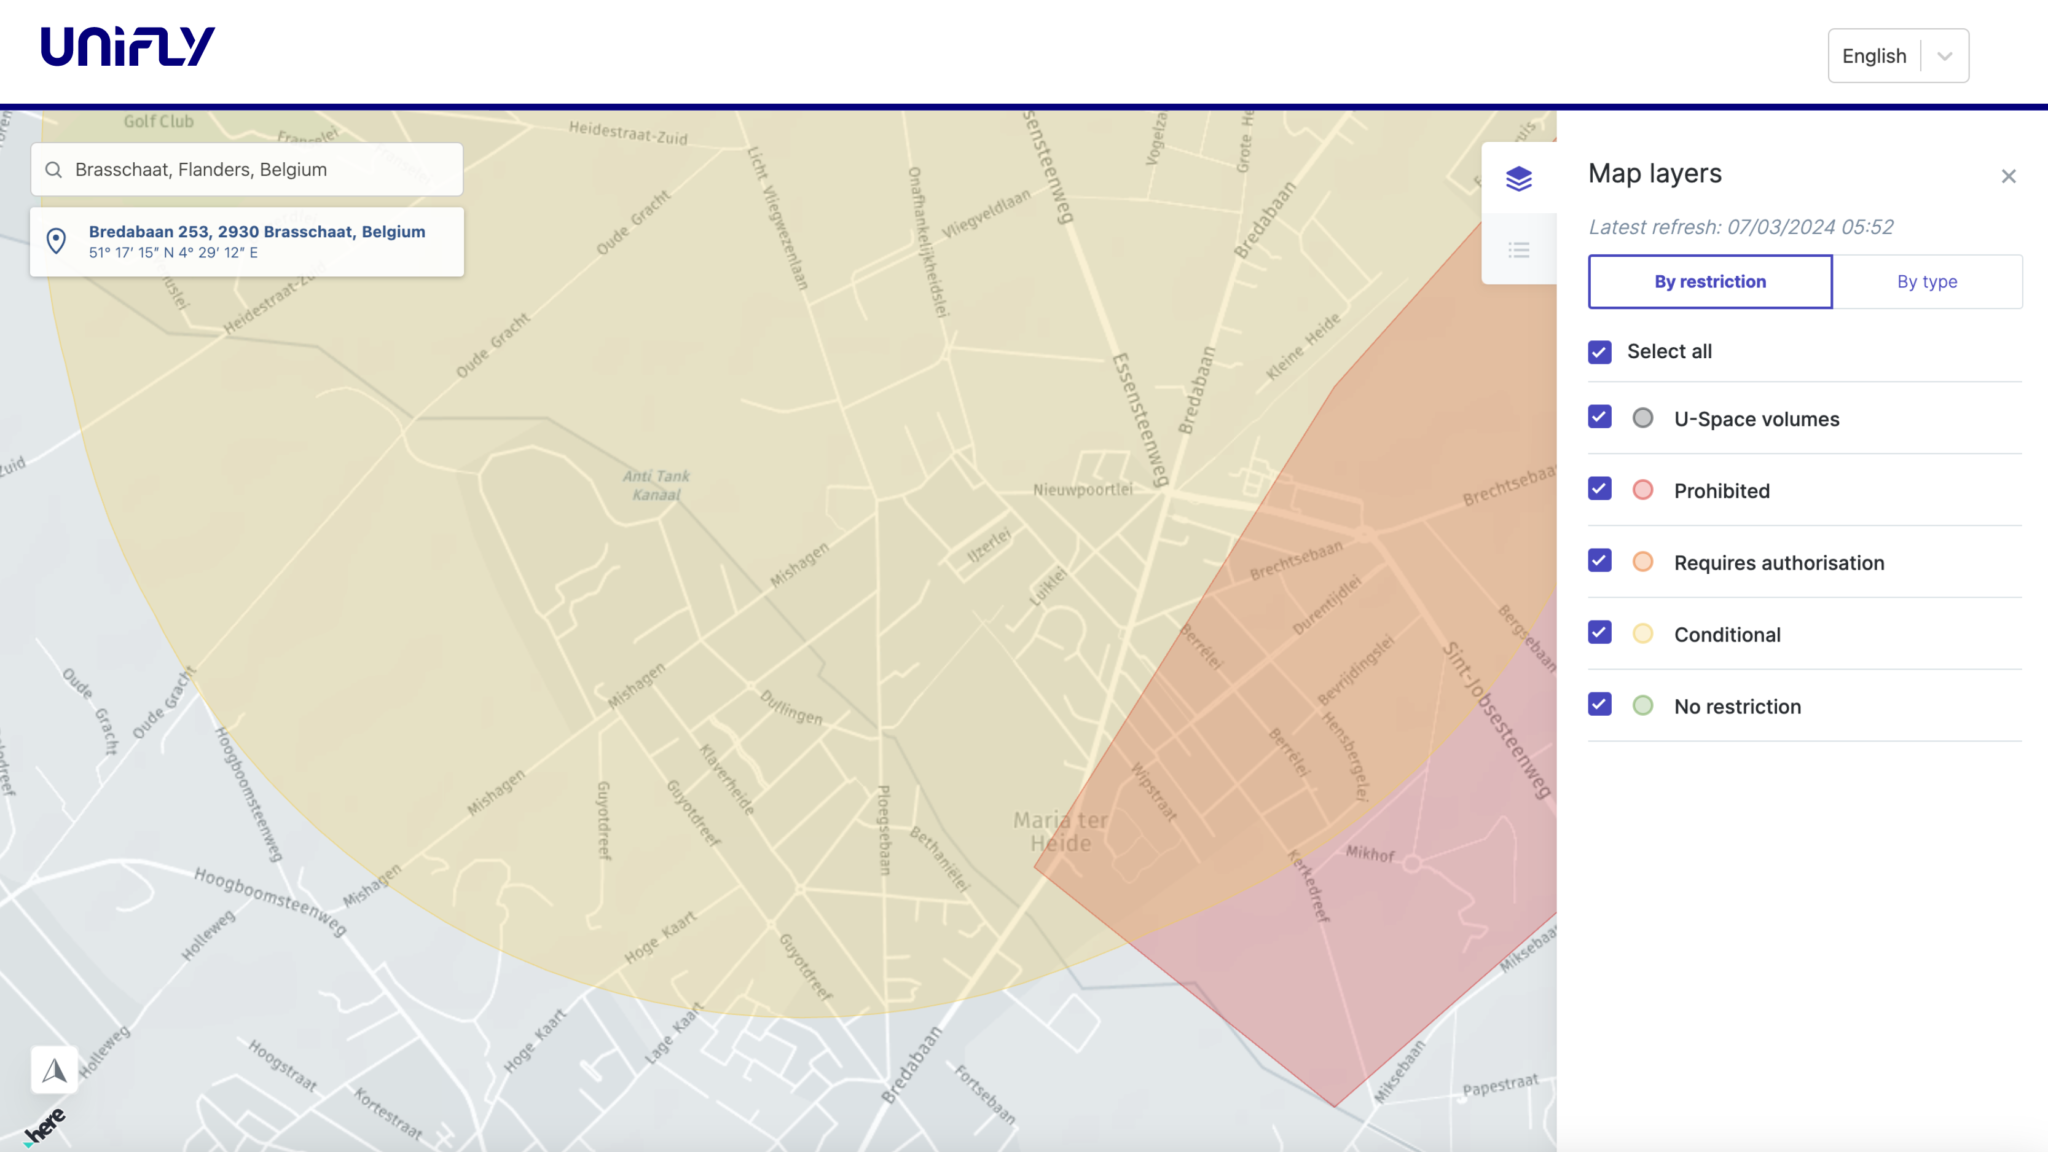Click the HERE maps logo
2048x1152 pixels.
45,1127
